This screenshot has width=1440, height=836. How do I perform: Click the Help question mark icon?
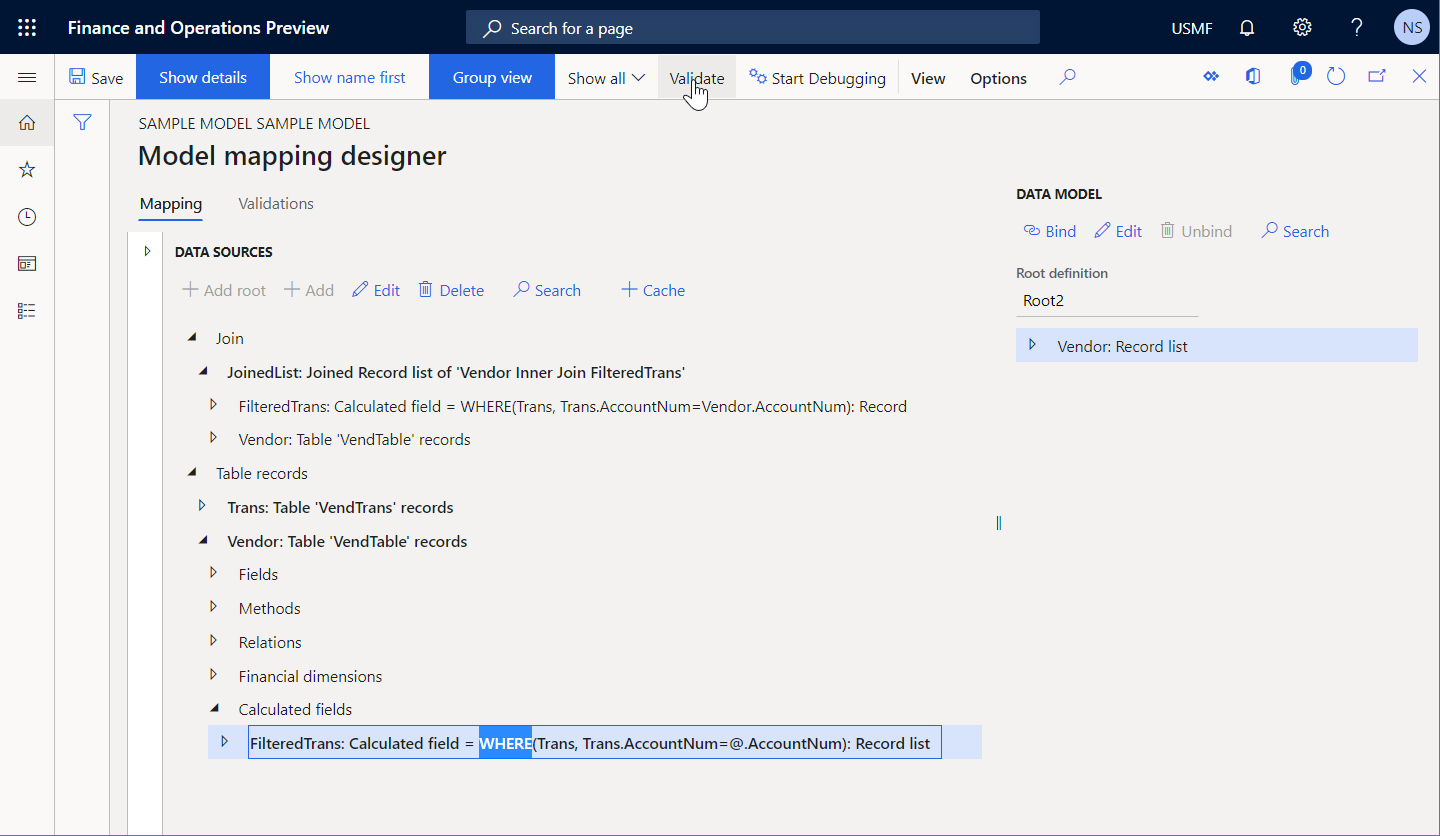click(1357, 27)
